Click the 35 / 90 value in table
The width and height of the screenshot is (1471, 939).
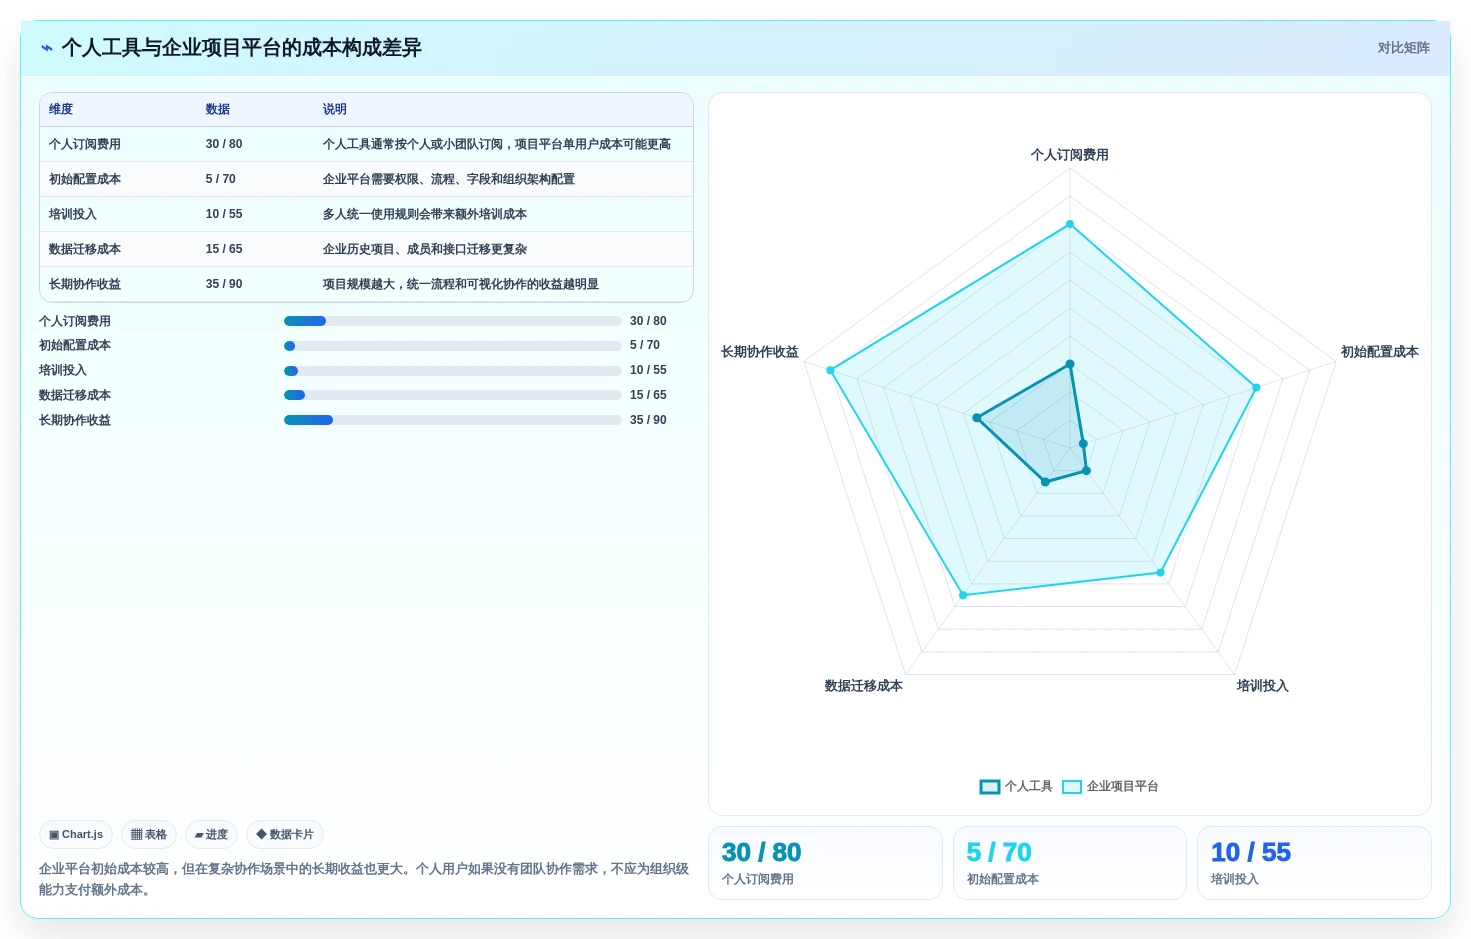pos(224,284)
